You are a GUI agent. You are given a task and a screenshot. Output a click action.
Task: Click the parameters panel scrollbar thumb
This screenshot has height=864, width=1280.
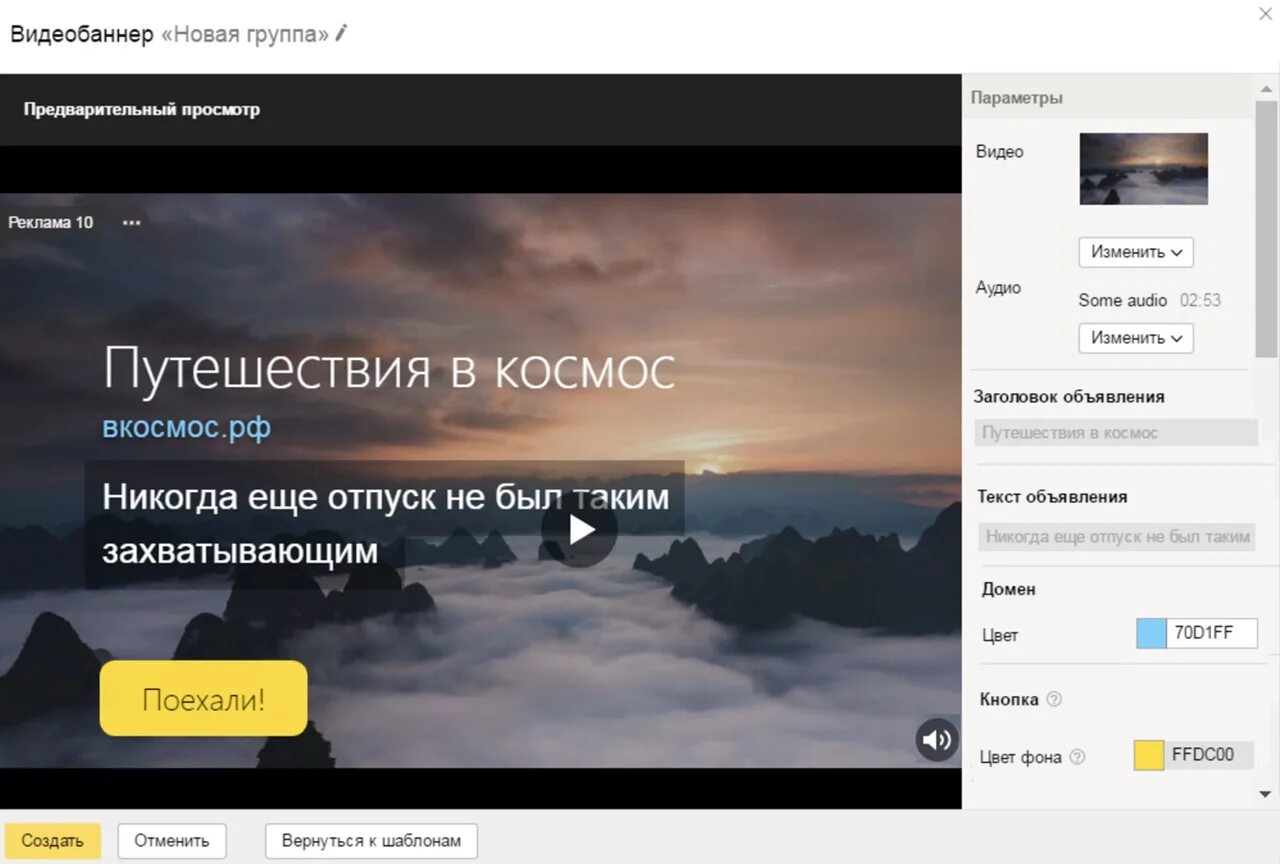pos(1267,229)
